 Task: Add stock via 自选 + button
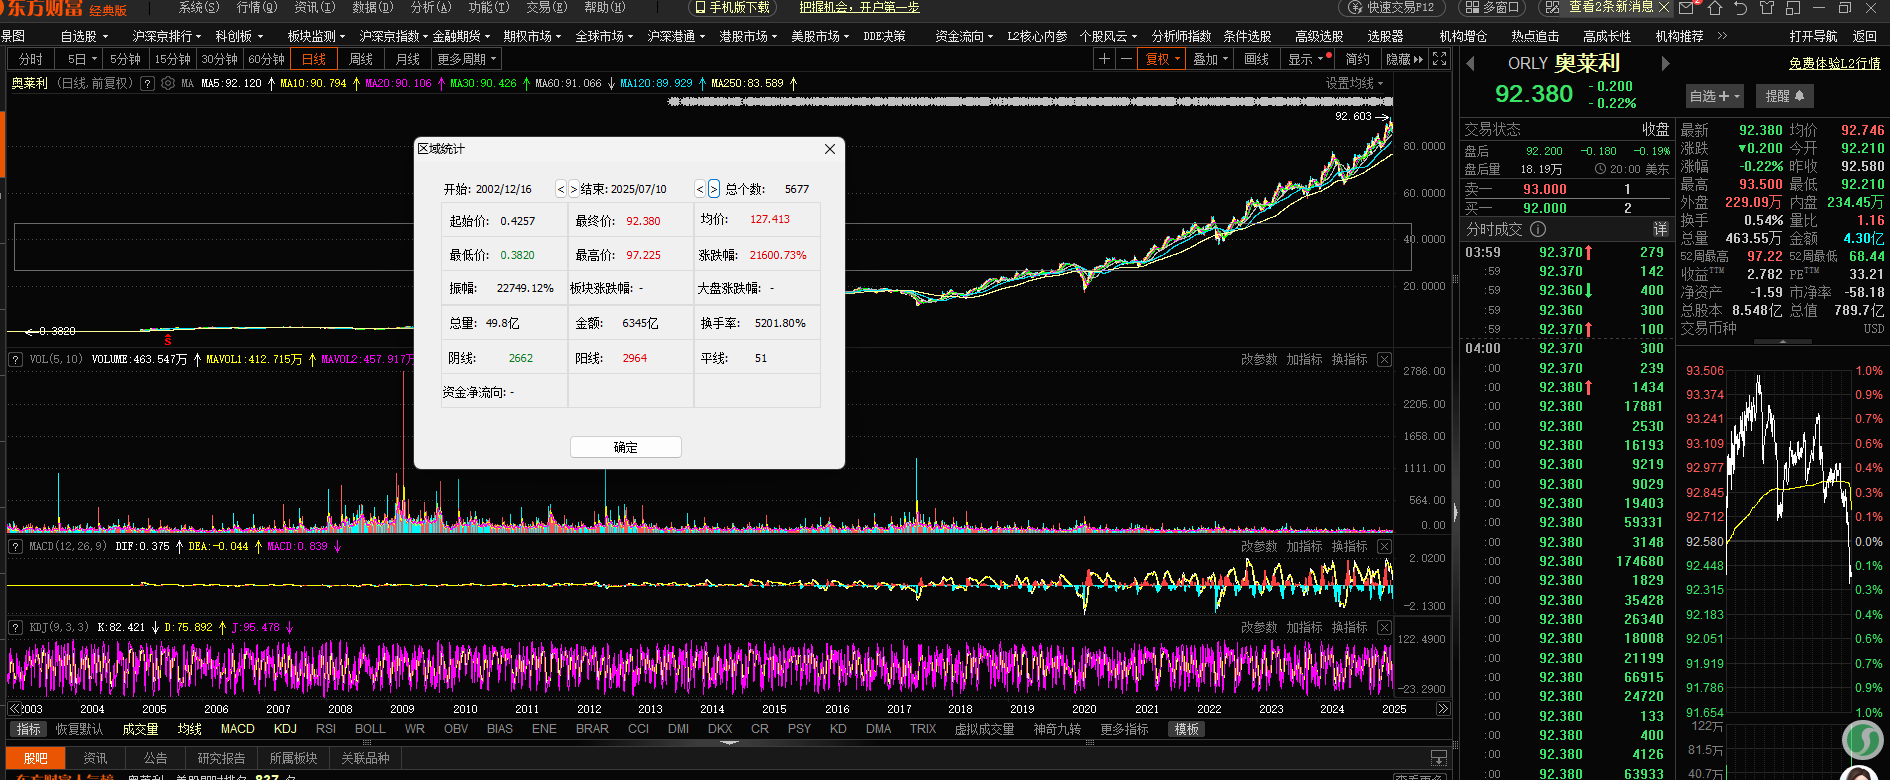point(1714,96)
